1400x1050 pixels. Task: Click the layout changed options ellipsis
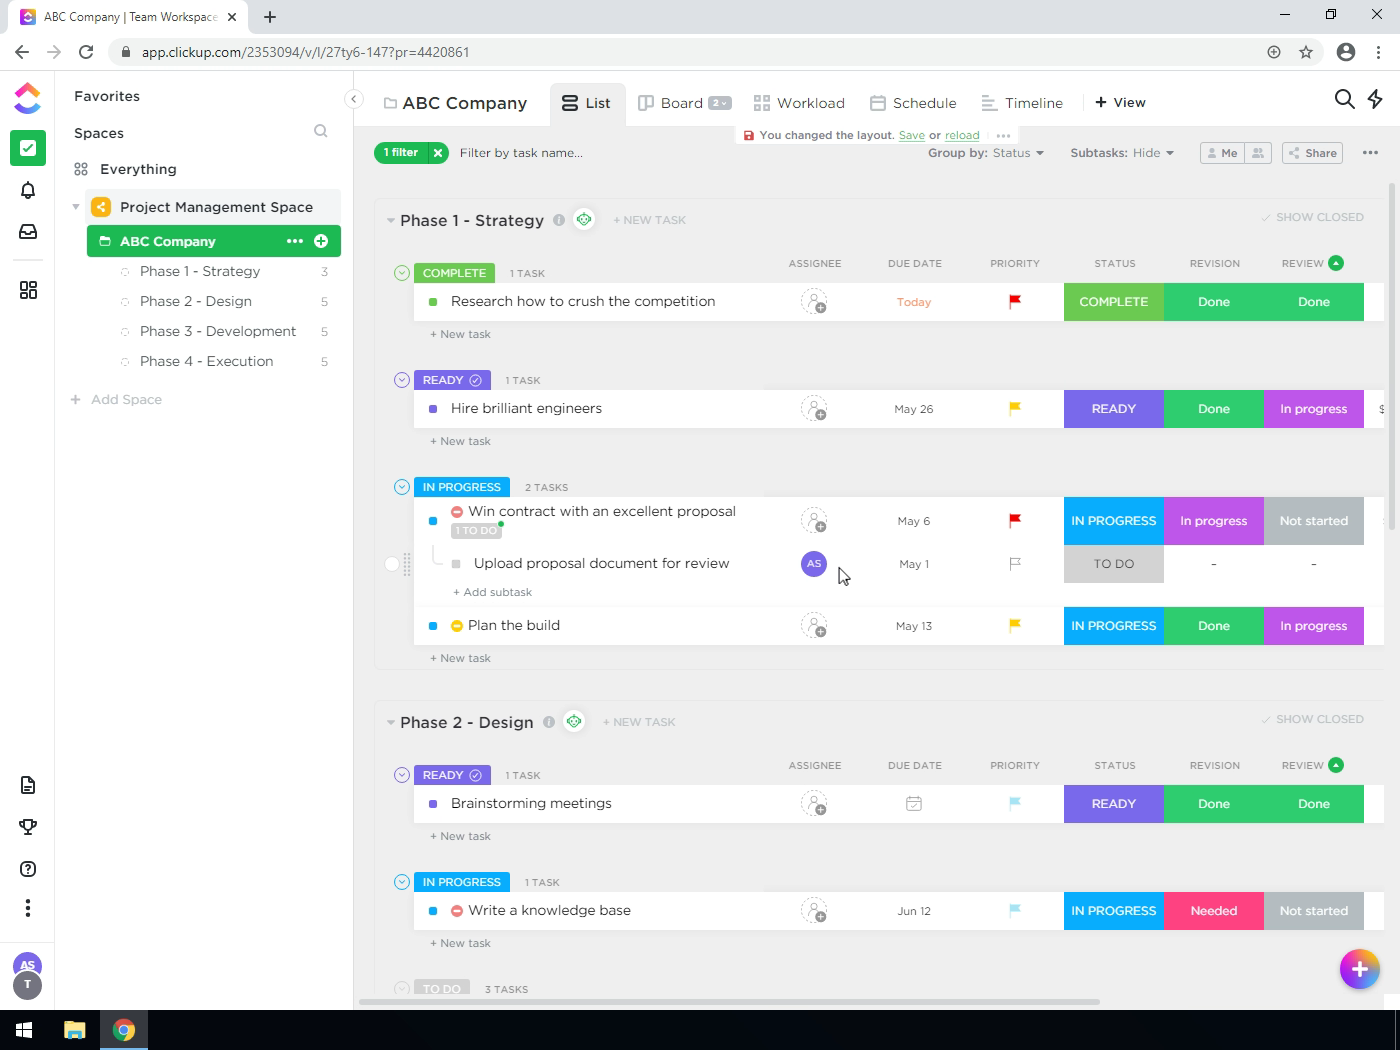1003,136
